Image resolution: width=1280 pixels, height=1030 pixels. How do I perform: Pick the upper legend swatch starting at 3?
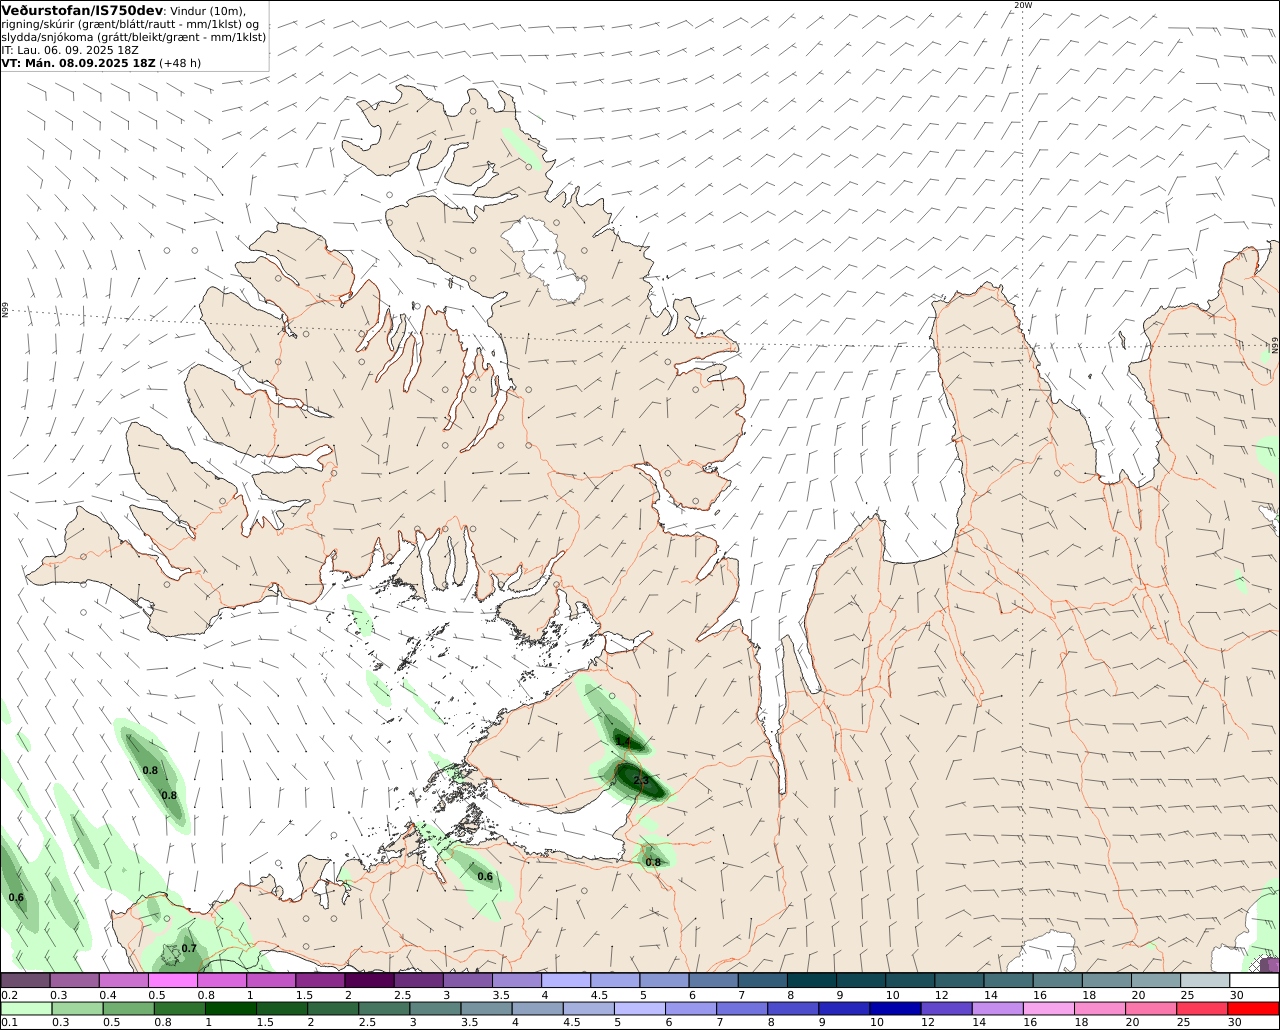tap(468, 980)
